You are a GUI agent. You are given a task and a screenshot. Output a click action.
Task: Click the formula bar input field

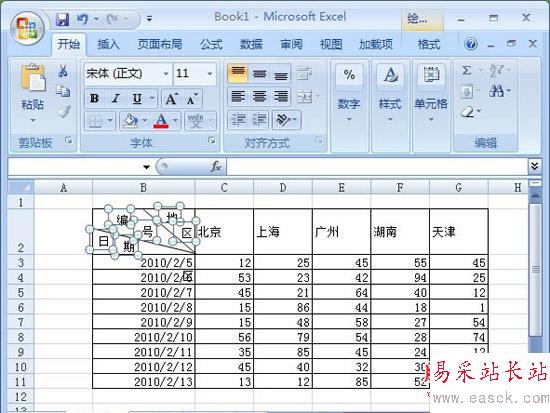pos(377,166)
